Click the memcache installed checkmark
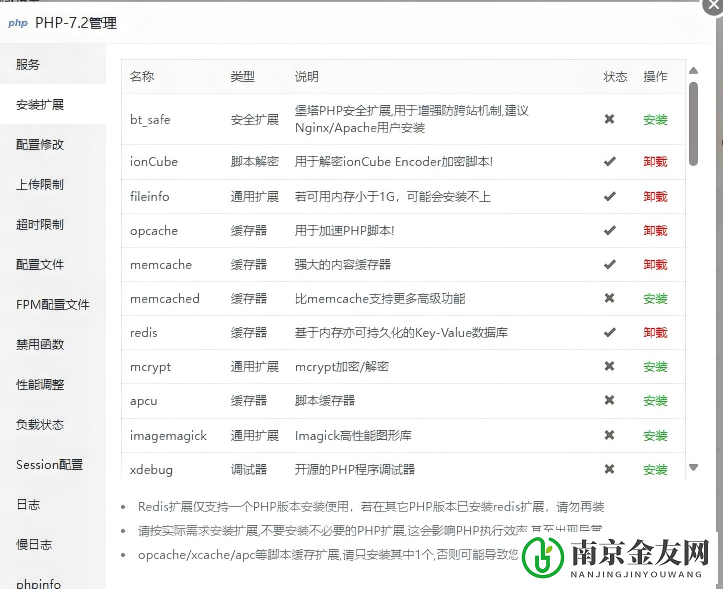723x589 pixels. tap(610, 264)
